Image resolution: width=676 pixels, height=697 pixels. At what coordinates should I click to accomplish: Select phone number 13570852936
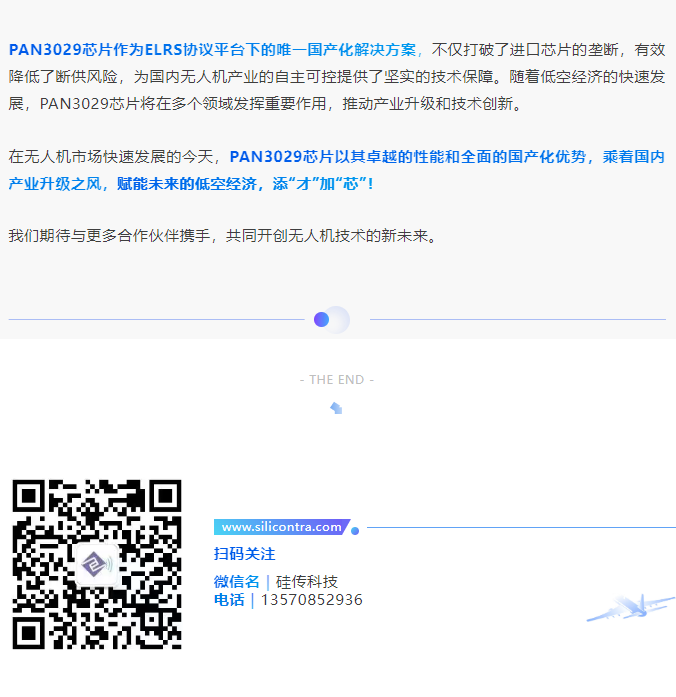pyautogui.click(x=312, y=600)
